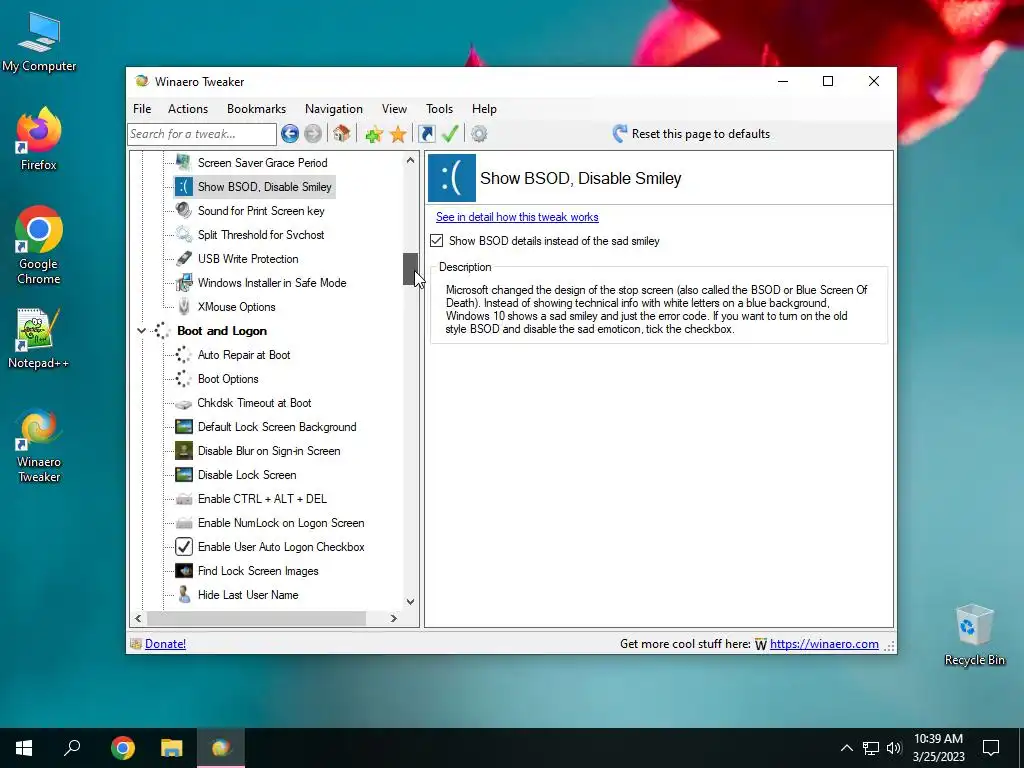
Task: Click the Disable Blur on Sign-in Screen icon
Action: point(184,451)
